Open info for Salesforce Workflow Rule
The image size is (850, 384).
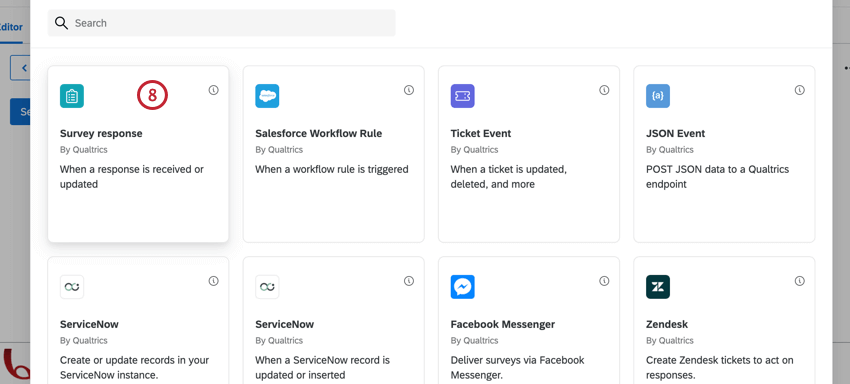click(409, 90)
